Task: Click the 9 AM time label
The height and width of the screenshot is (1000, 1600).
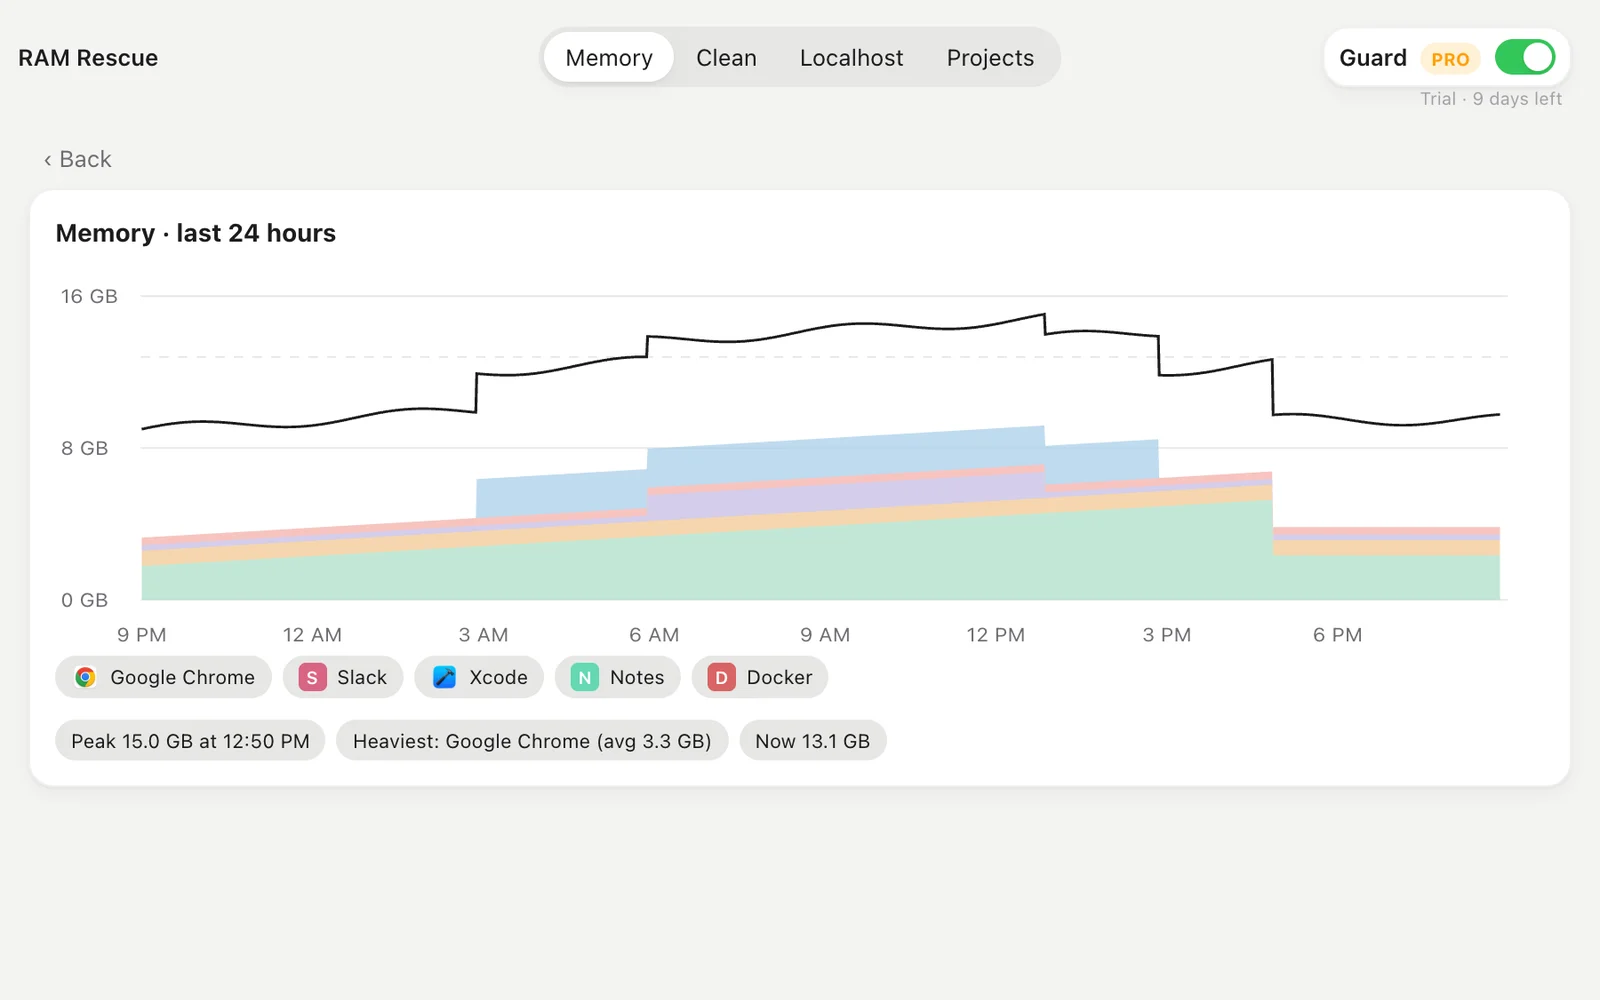Action: pyautogui.click(x=825, y=635)
